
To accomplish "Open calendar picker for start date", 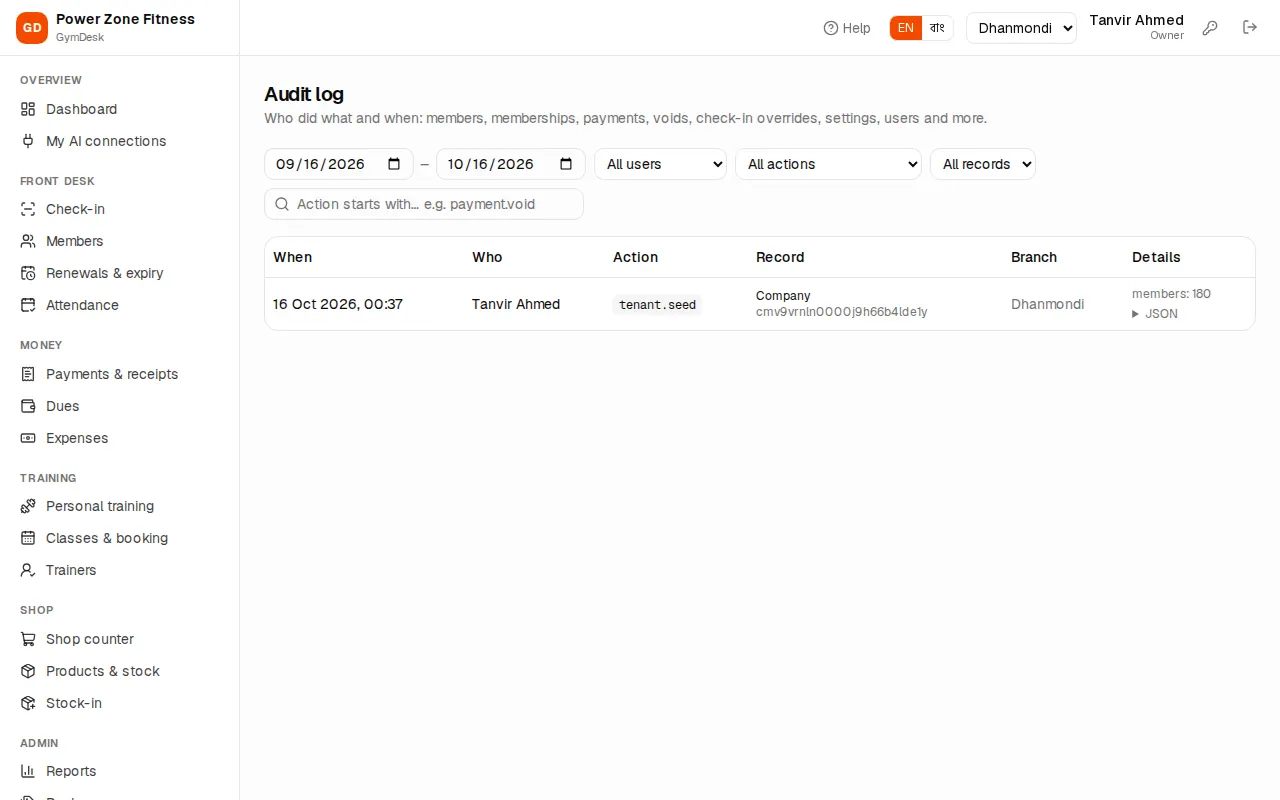I will [x=394, y=164].
